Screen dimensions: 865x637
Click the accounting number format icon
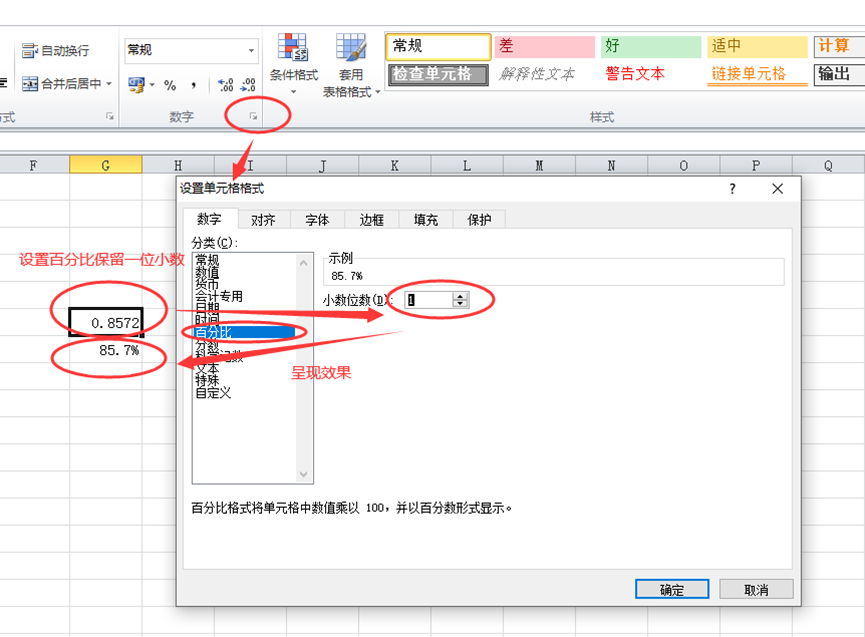136,85
